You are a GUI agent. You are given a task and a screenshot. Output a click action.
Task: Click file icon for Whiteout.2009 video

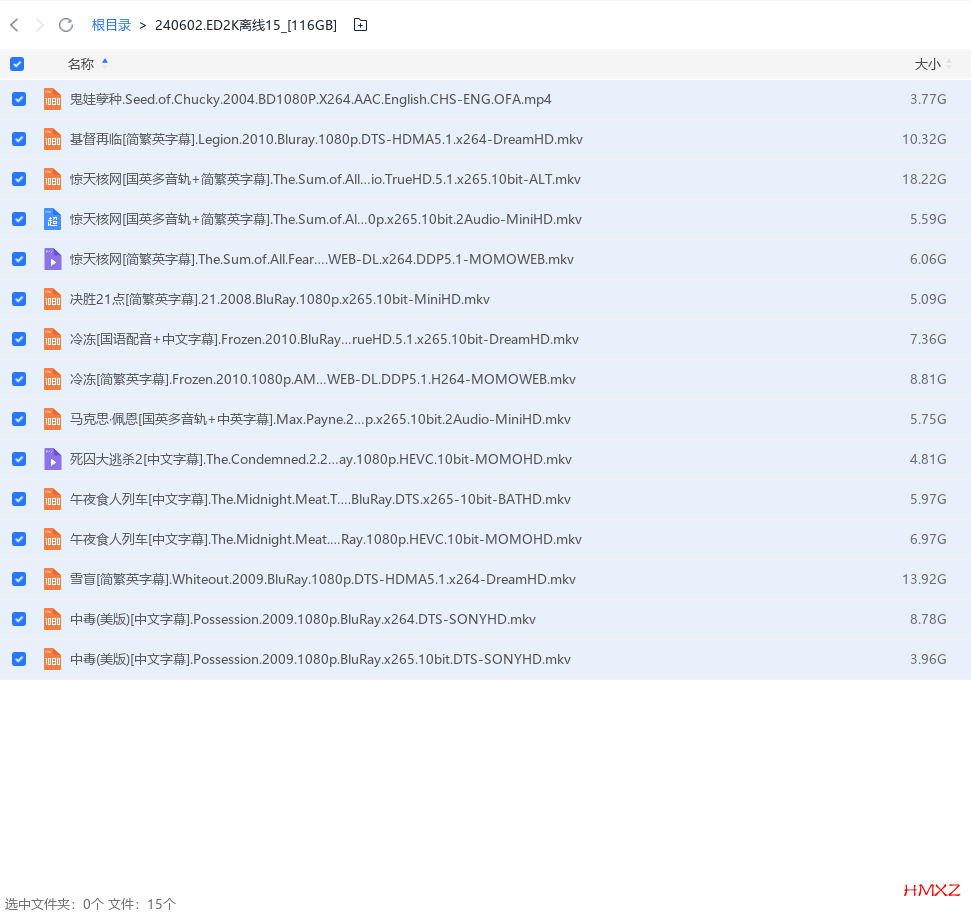[52, 579]
